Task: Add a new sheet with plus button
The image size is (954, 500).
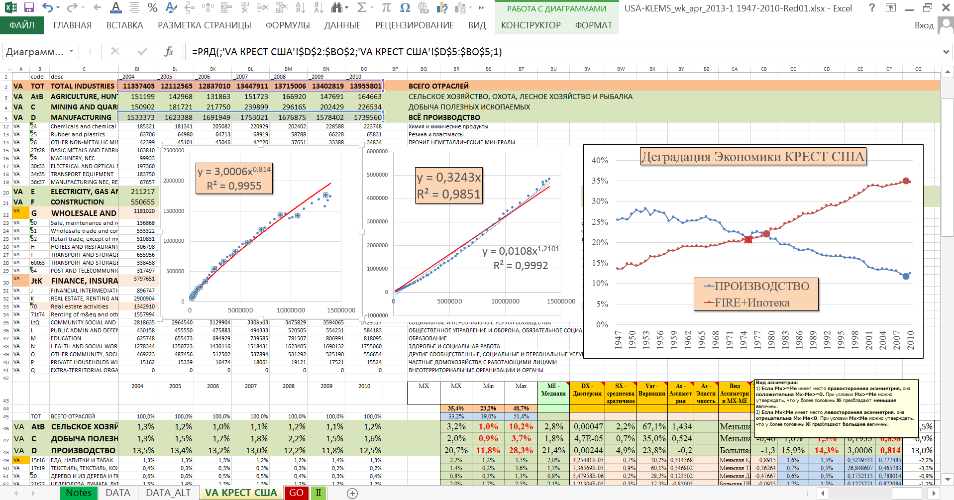Action: pos(351,493)
